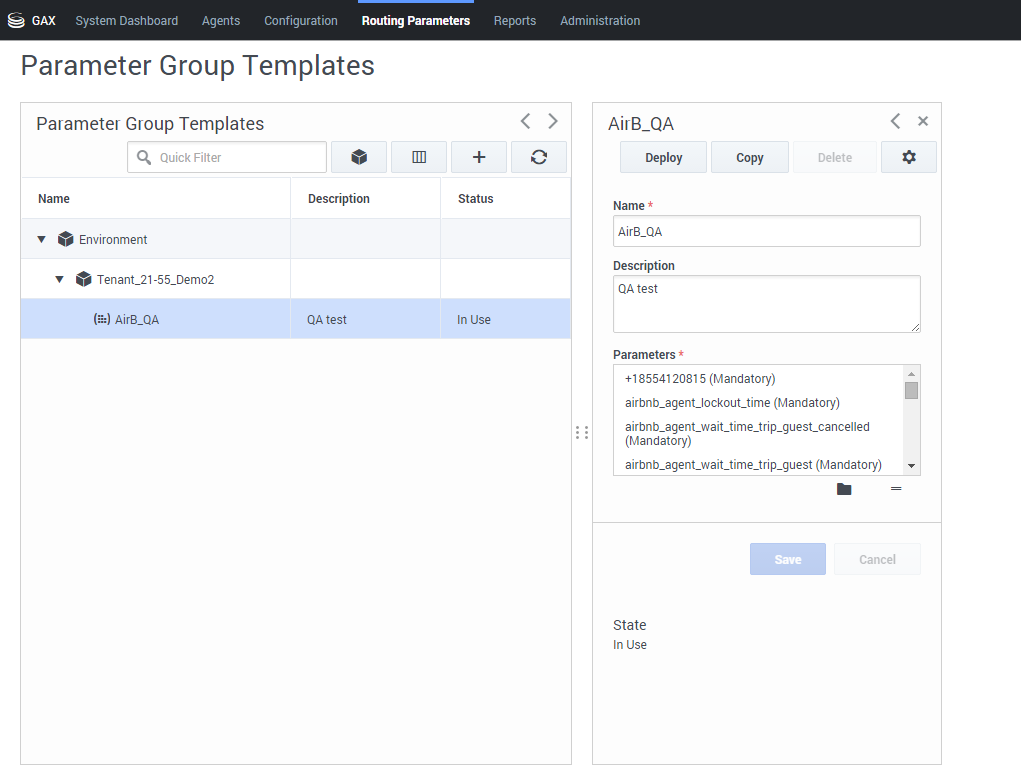Viewport: 1021px width, 775px height.
Task: Click the plus icon to add template
Action: coord(479,157)
